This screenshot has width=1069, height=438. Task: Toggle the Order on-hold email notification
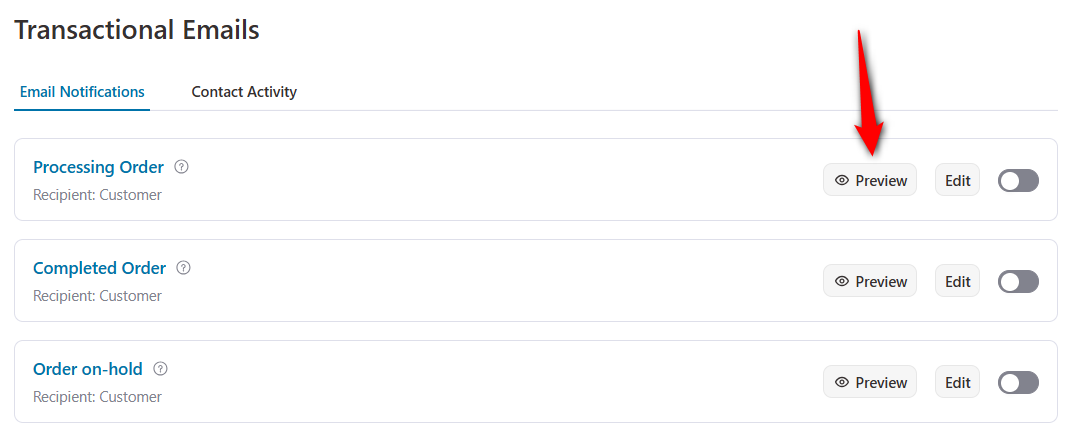(1019, 383)
